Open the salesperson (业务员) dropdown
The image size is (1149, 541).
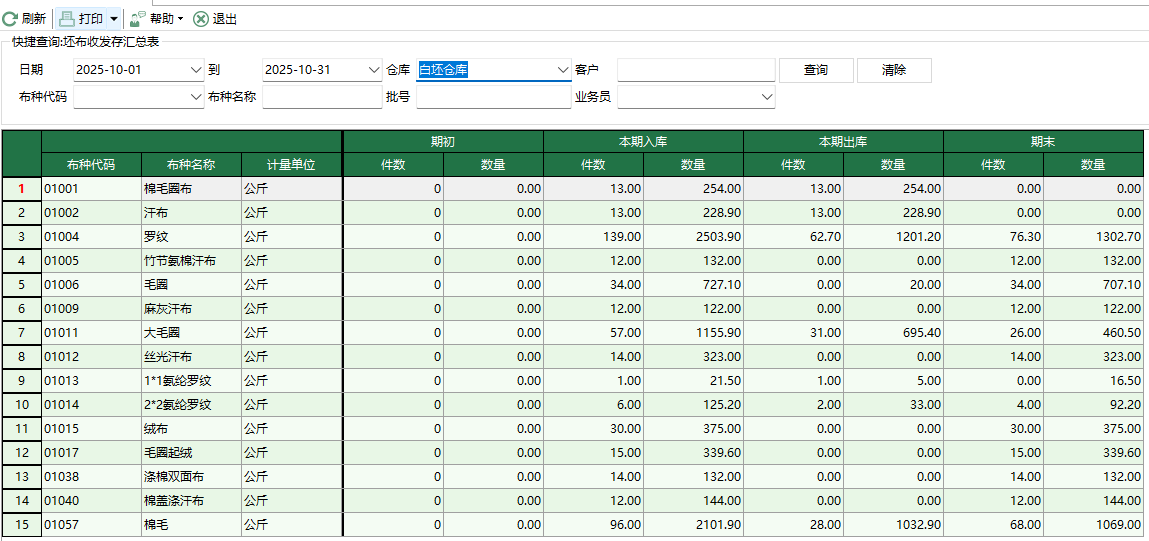pyautogui.click(x=767, y=97)
